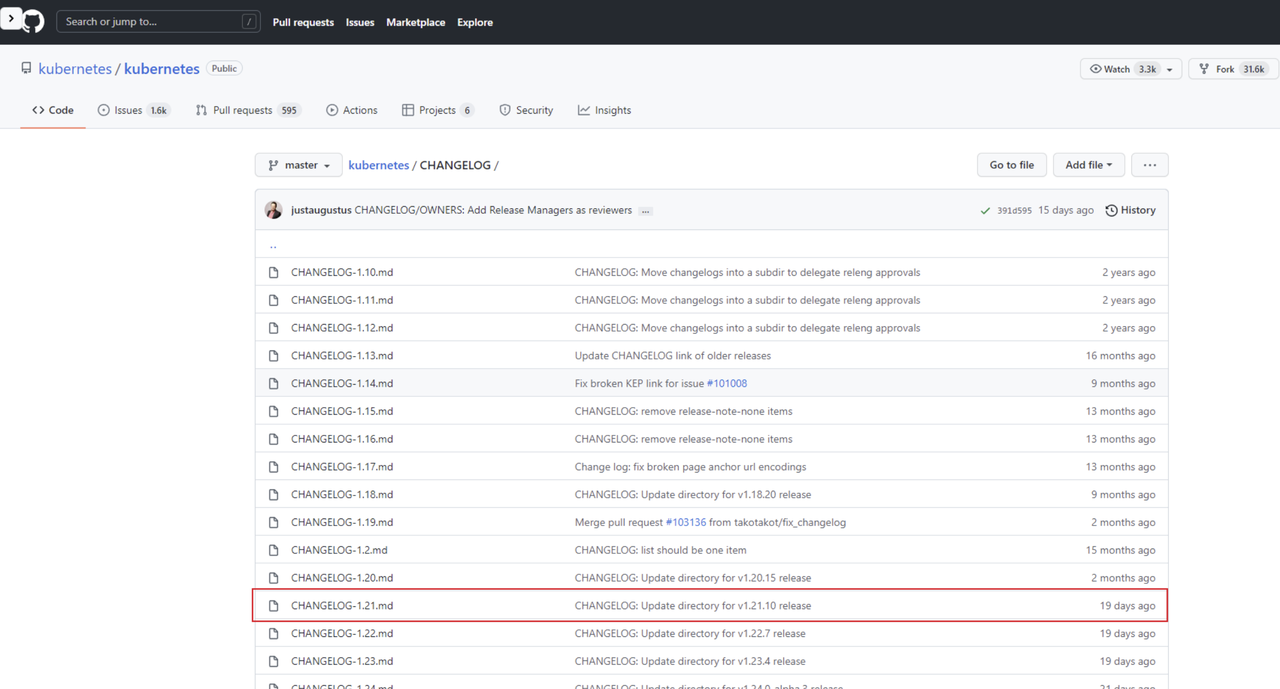Open CHANGELOG-1.18.md file
The image size is (1280, 689).
342,494
